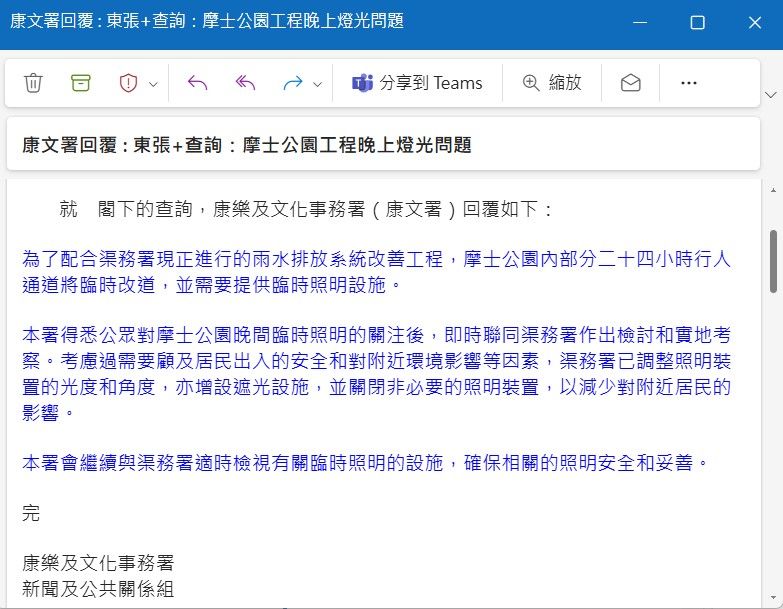
Task: Expand the Report dropdown arrow
Action: pos(153,84)
